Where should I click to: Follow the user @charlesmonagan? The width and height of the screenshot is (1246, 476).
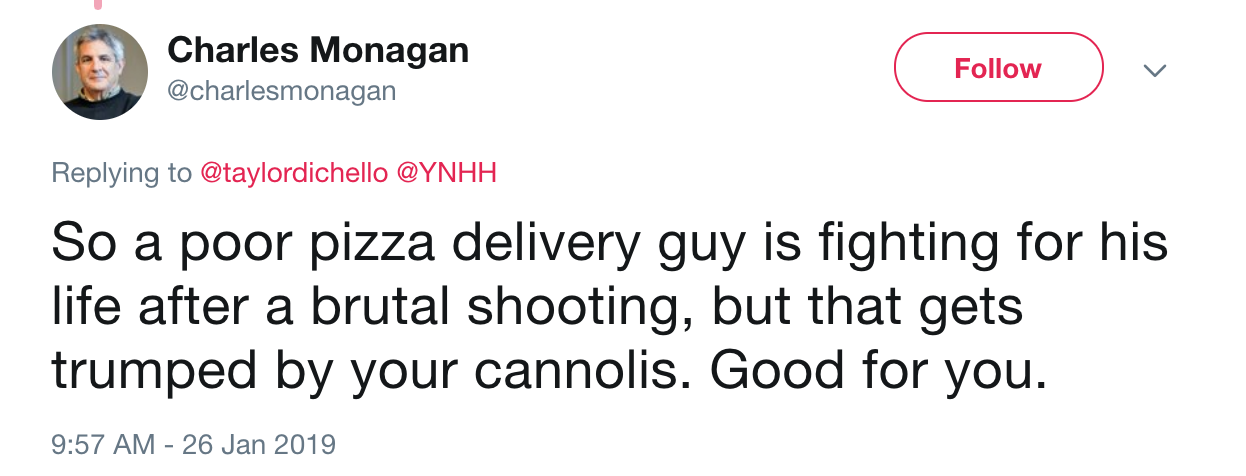click(x=998, y=68)
